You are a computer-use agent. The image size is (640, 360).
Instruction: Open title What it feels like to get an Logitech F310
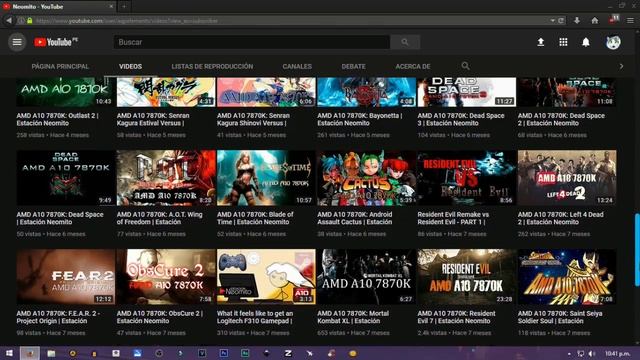(255, 317)
